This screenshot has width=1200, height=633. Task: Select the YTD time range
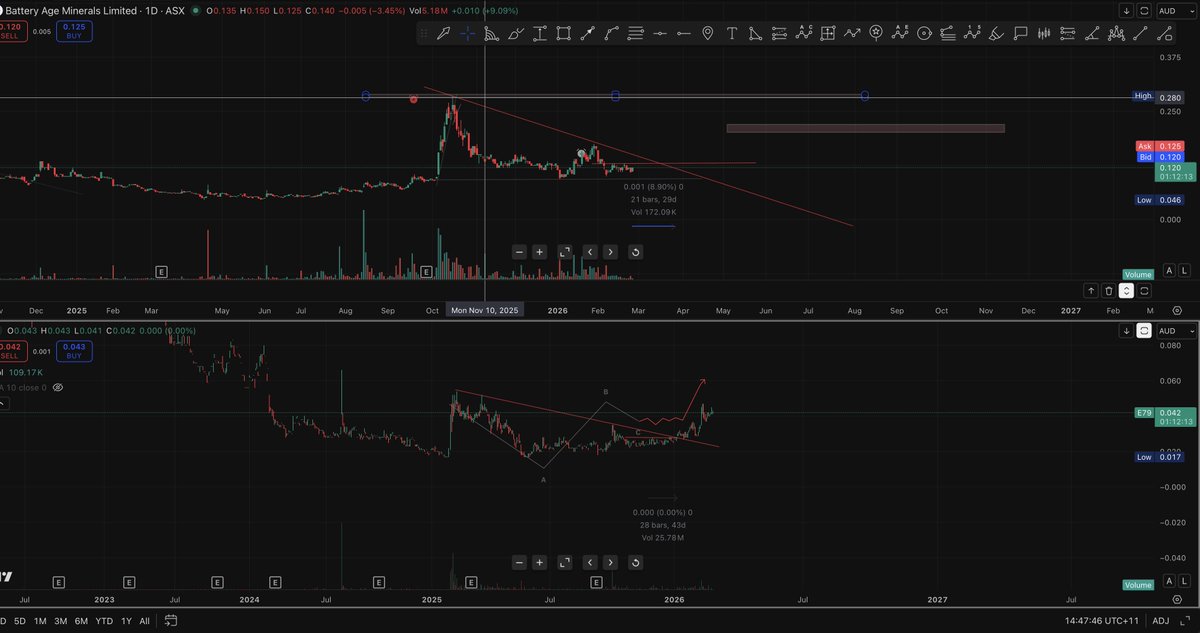tap(104, 621)
